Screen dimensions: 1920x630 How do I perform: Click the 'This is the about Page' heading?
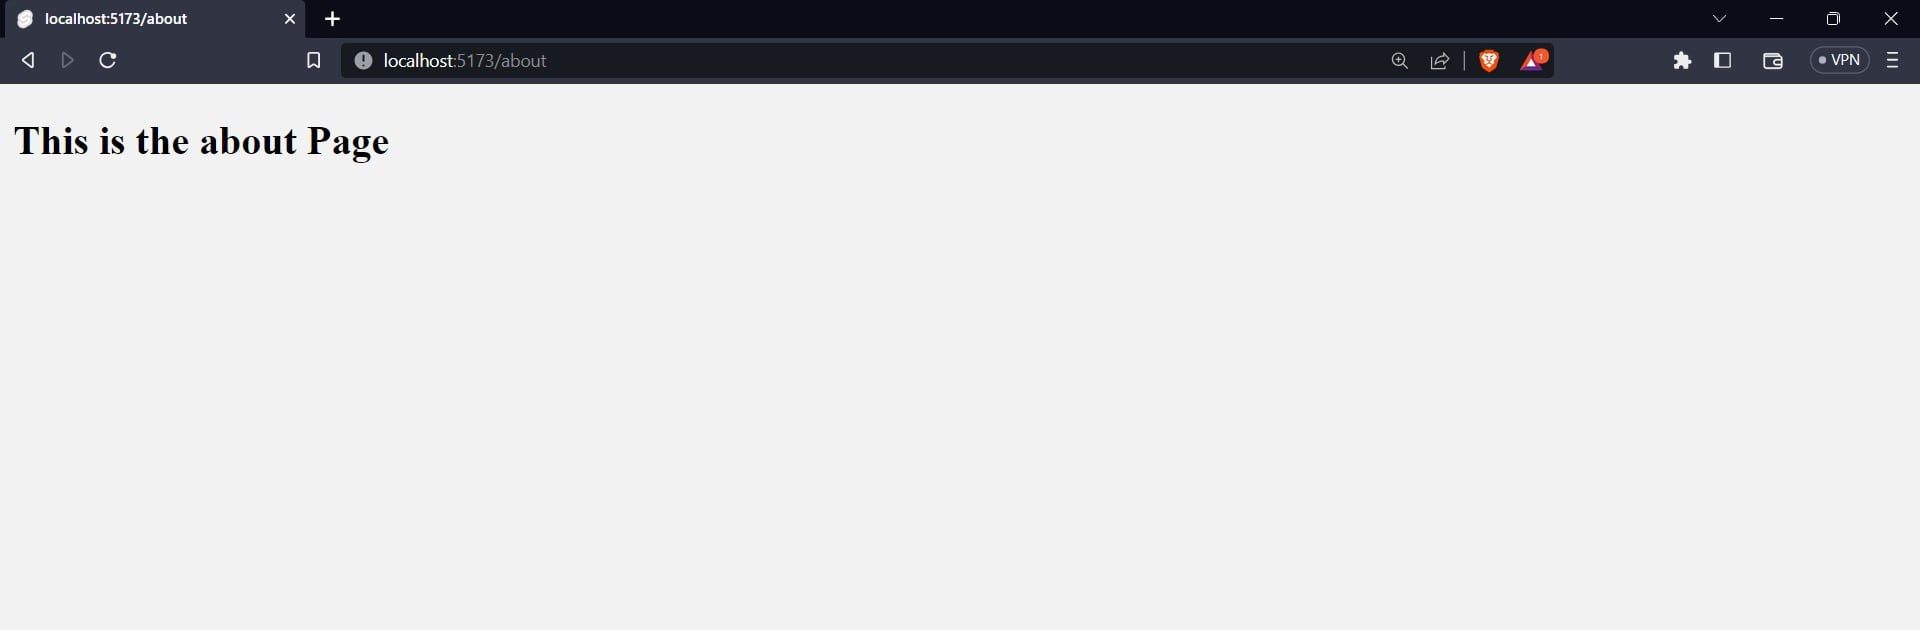coord(201,142)
